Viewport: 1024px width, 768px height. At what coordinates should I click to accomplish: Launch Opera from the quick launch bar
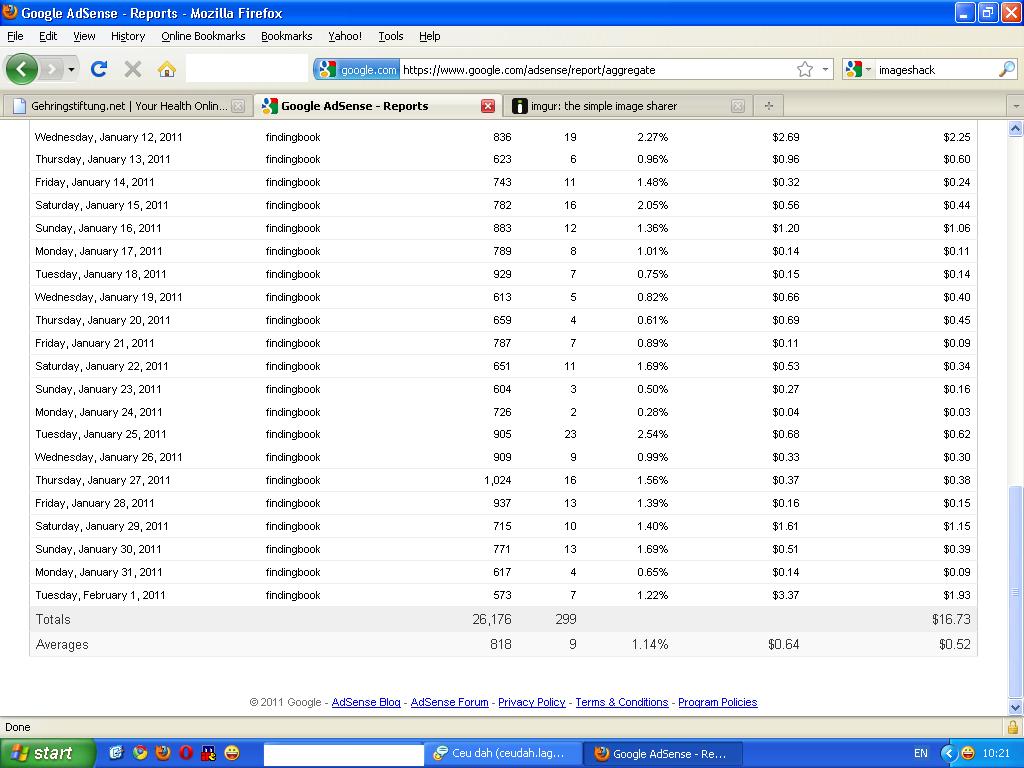pyautogui.click(x=186, y=753)
